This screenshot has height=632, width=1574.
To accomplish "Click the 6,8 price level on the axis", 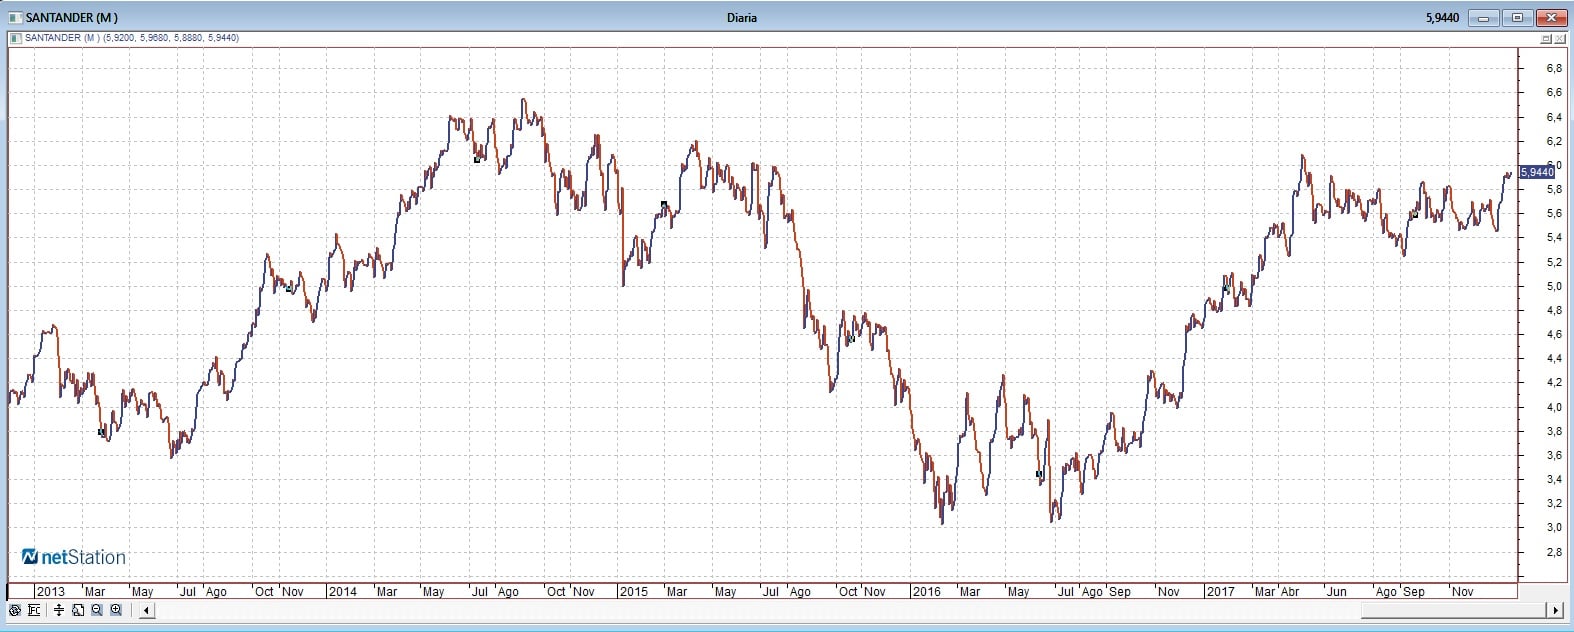I will tap(1554, 68).
